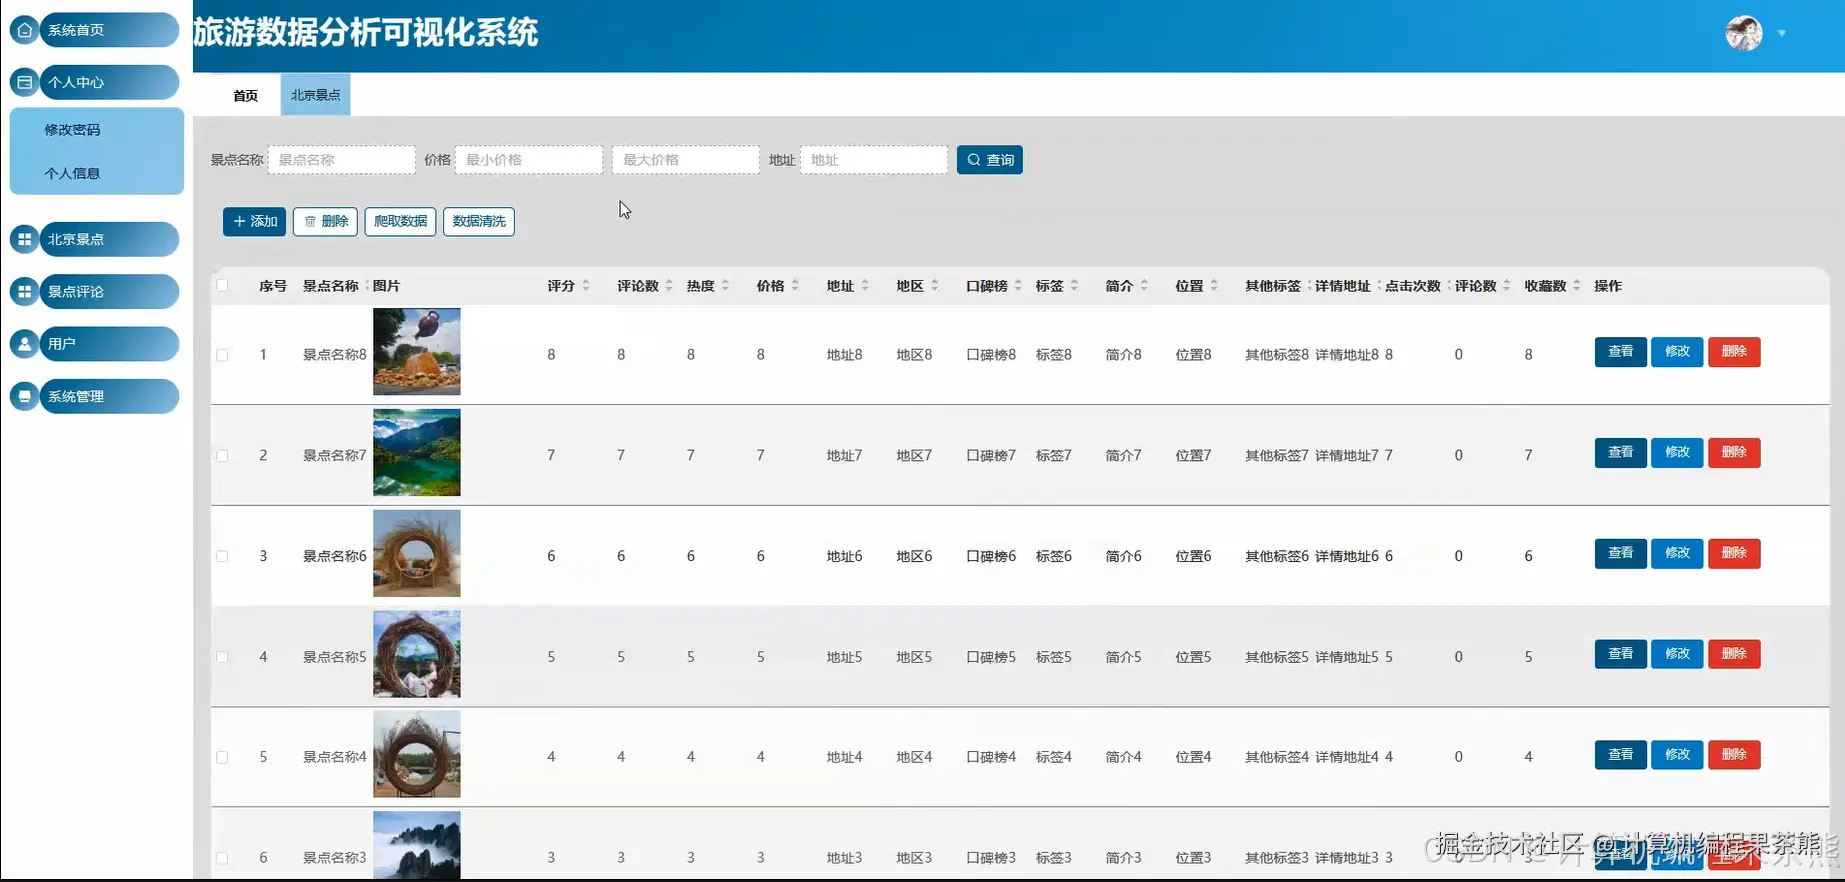This screenshot has height=882, width=1845.
Task: Switch to the 北京景点 tab
Action: [315, 95]
